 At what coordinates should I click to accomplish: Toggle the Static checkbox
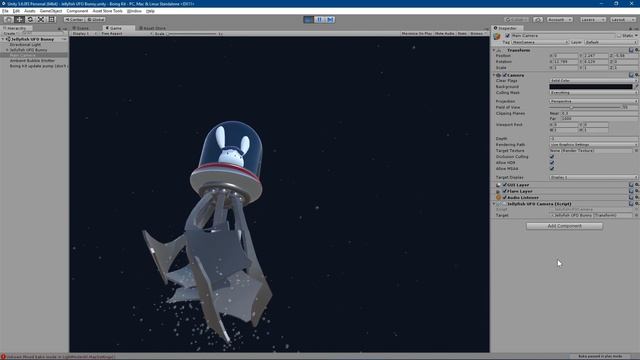[x=619, y=36]
